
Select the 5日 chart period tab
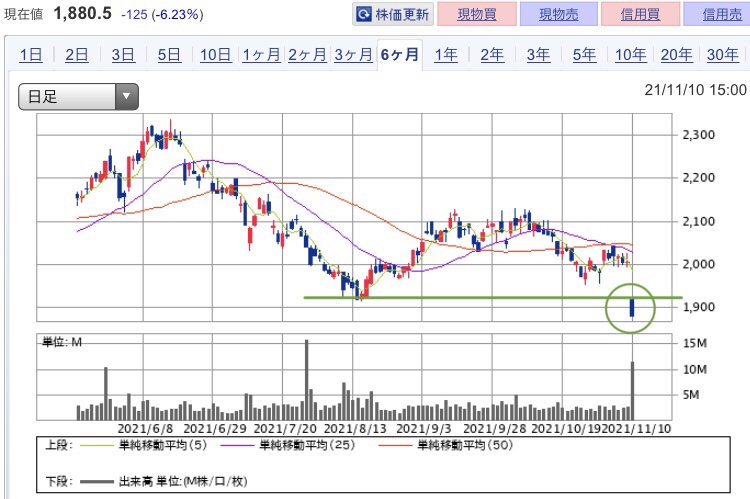(x=169, y=55)
